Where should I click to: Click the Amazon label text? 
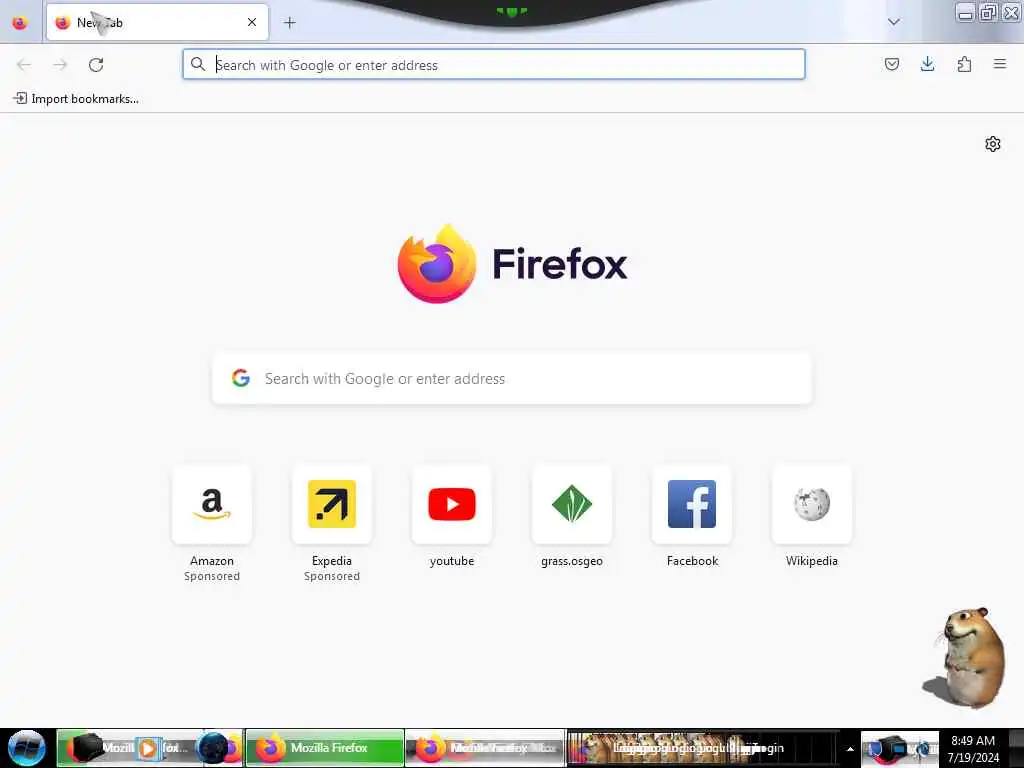[212, 561]
